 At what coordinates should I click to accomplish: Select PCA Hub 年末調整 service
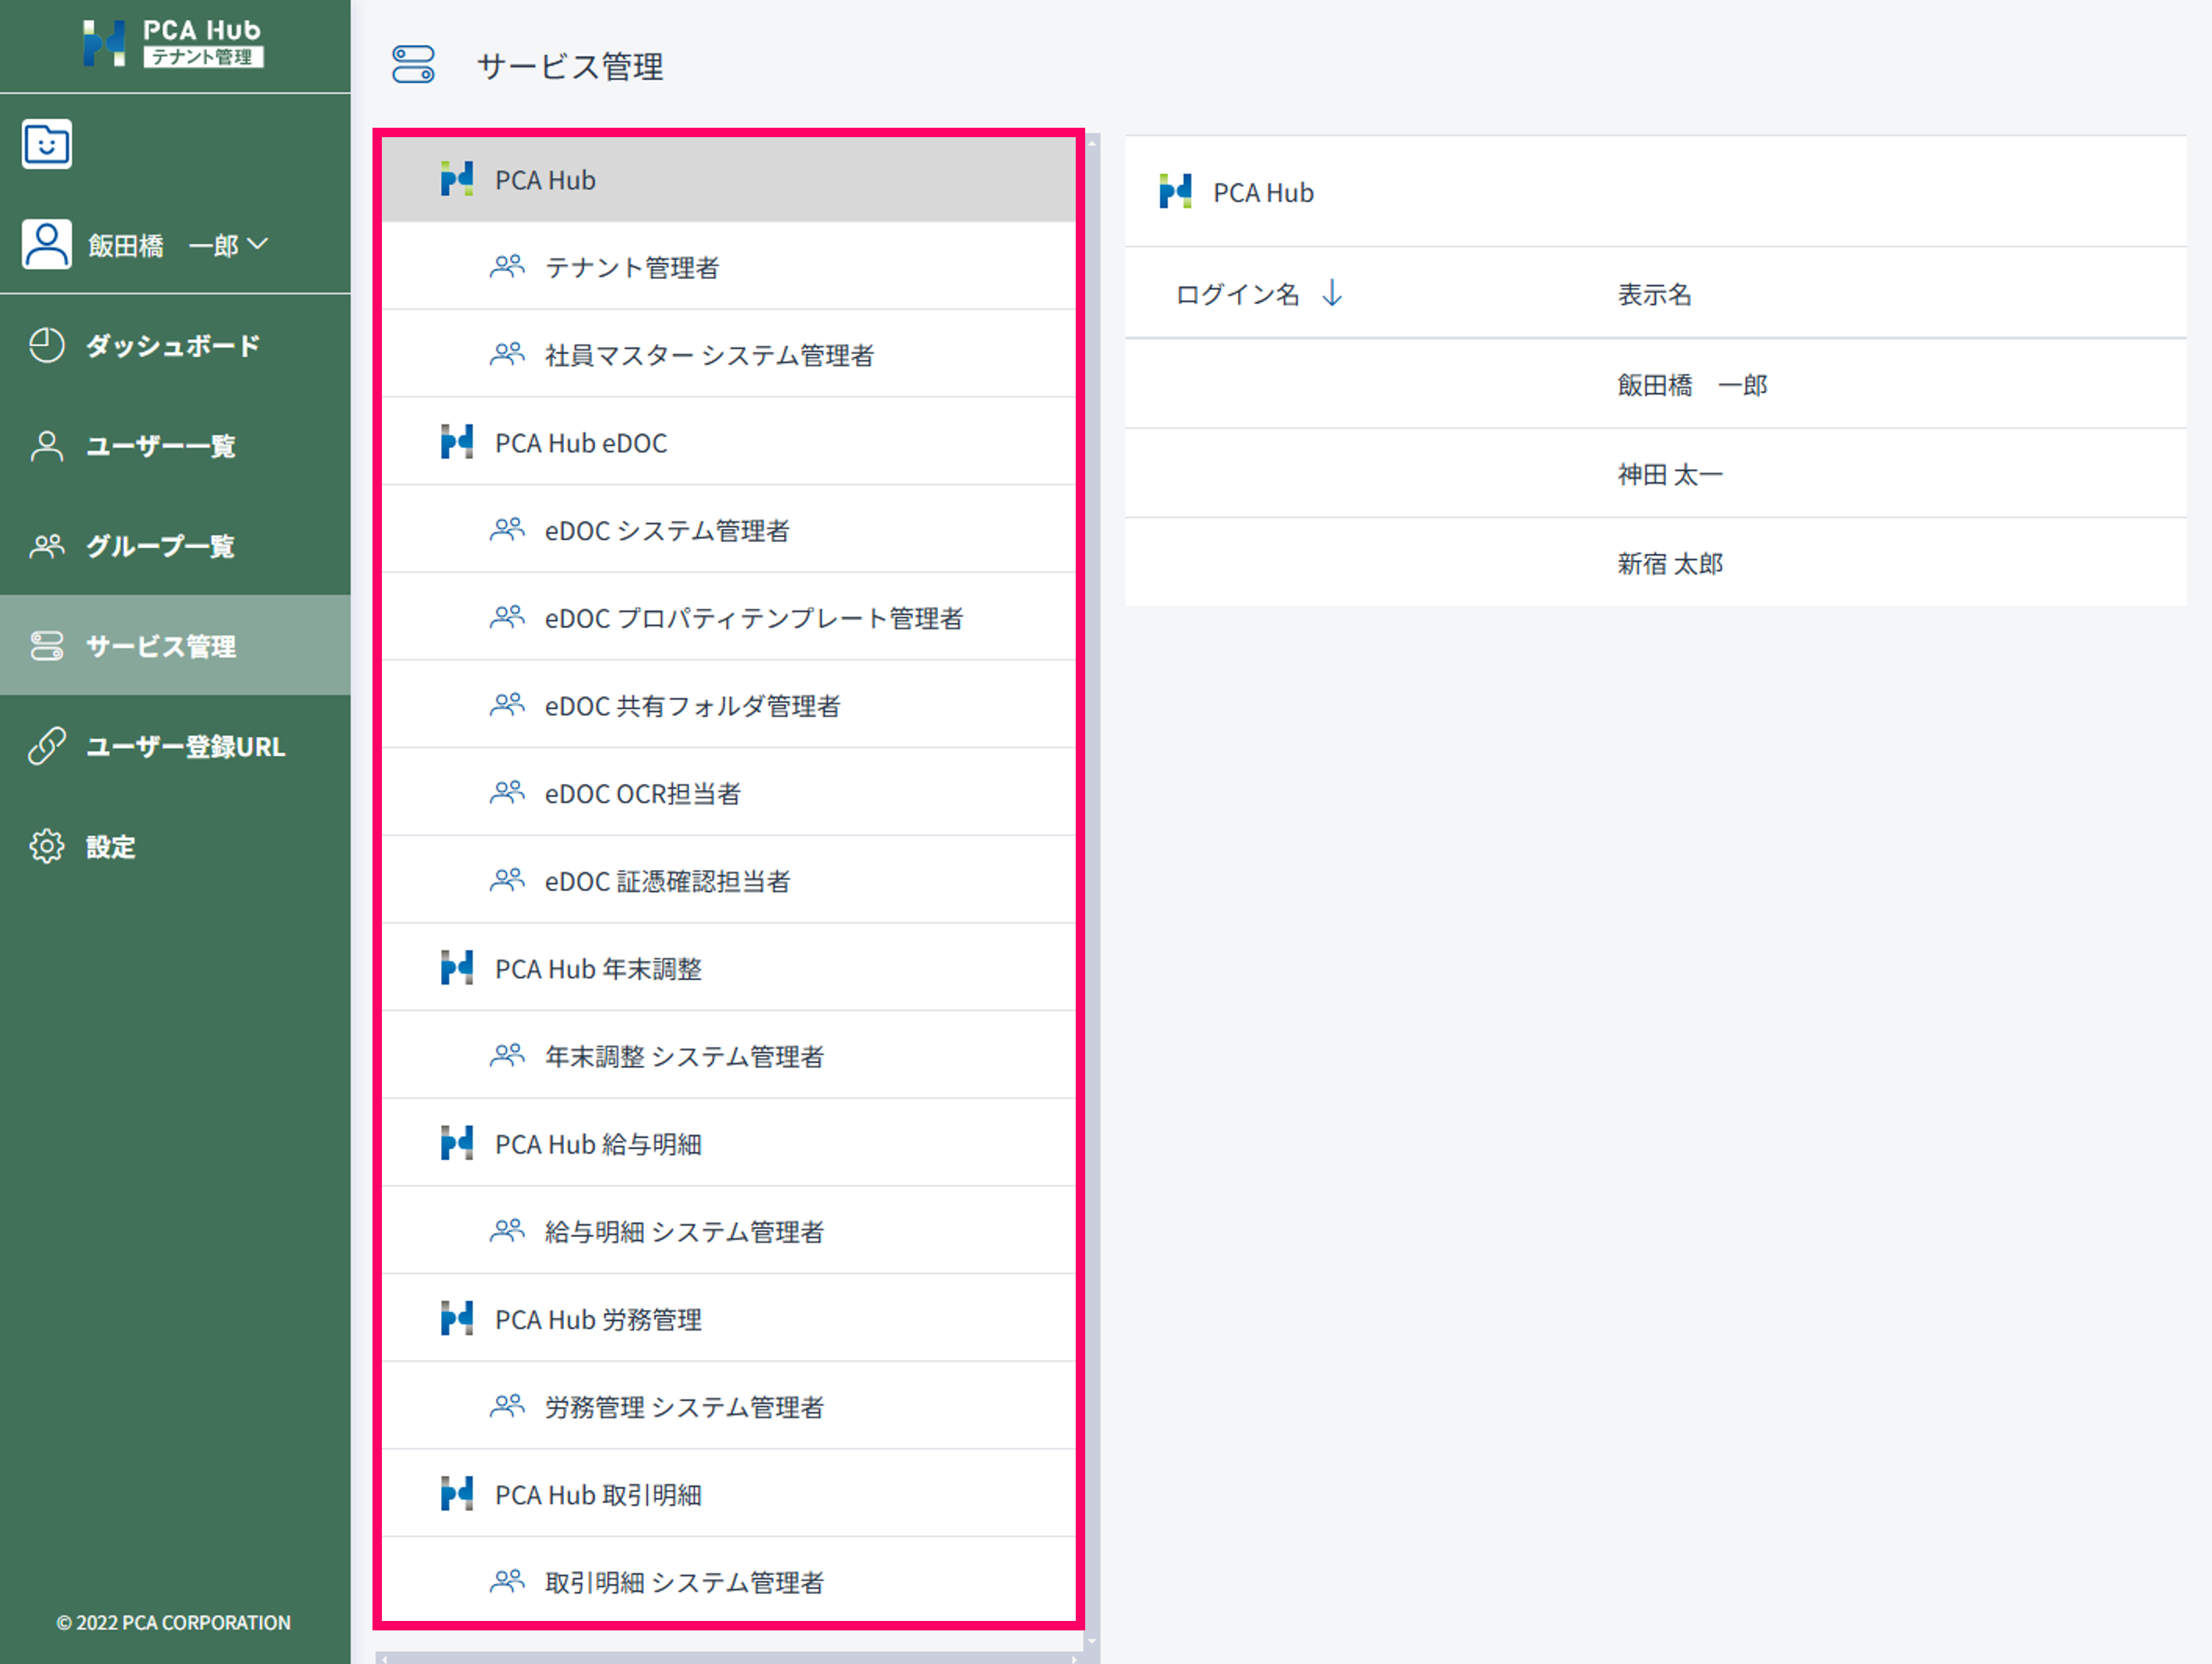point(598,969)
